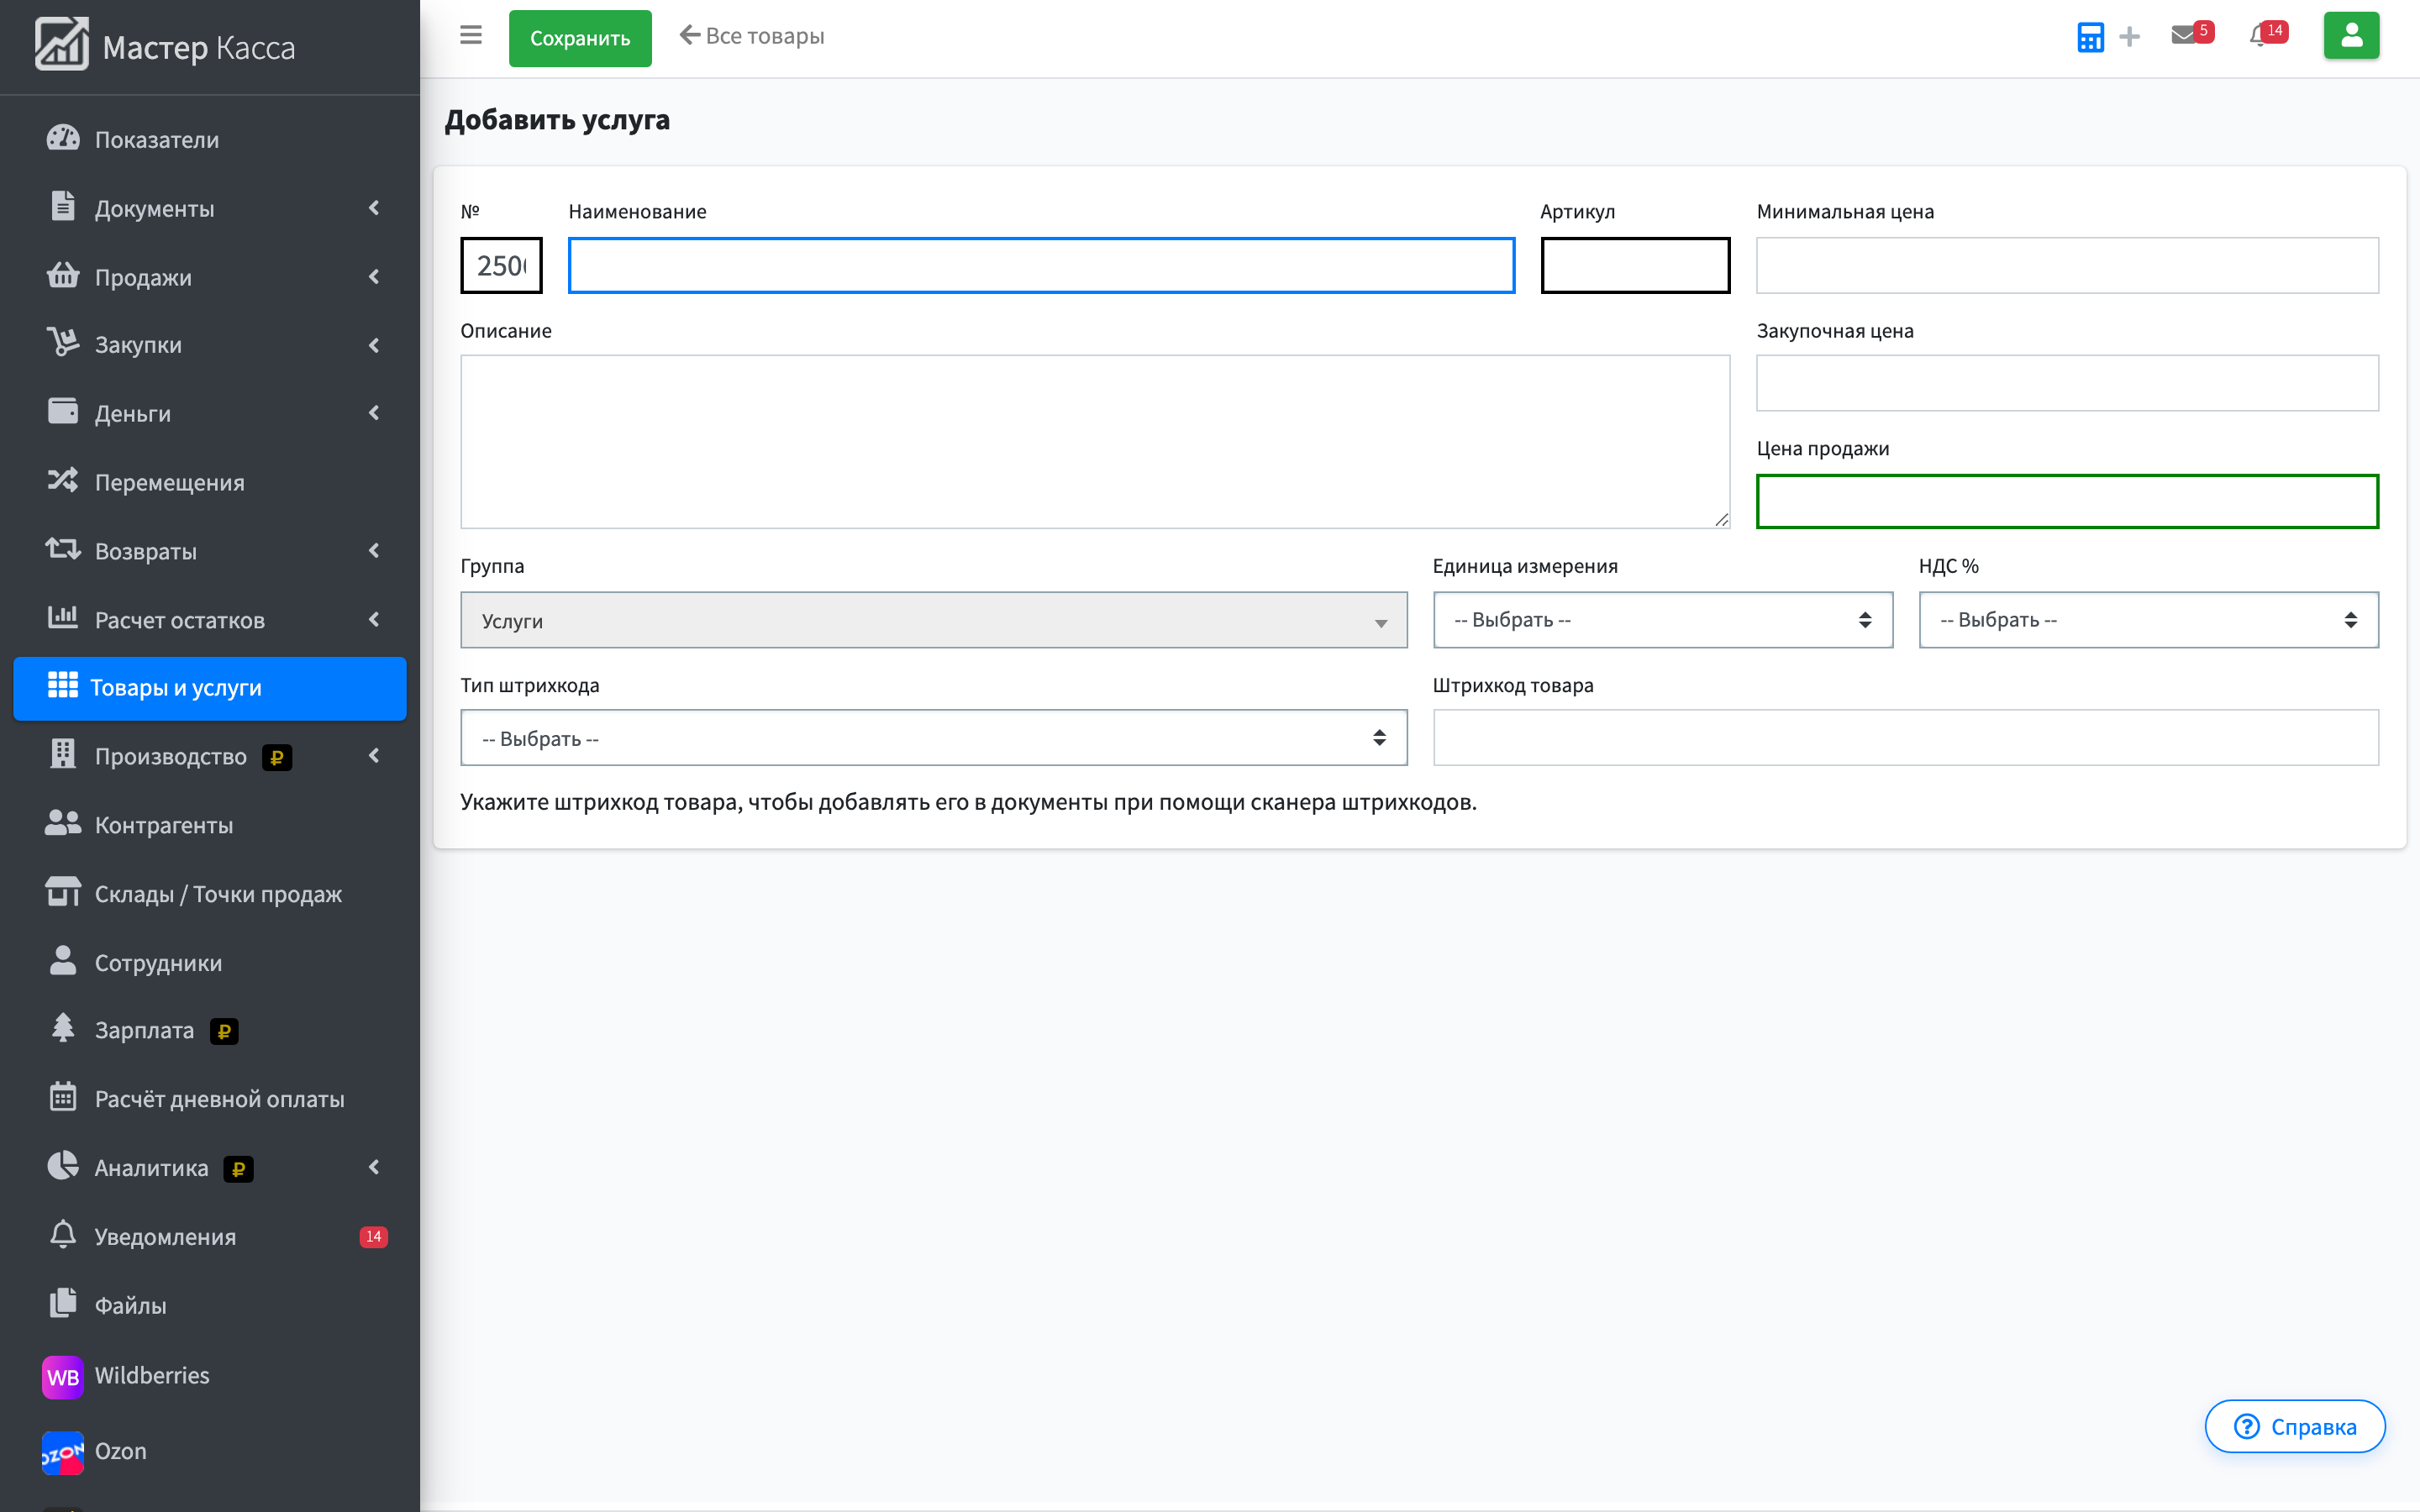Click the plus icon next to calculator
Viewport: 2420px width, 1512px height.
coord(2130,37)
